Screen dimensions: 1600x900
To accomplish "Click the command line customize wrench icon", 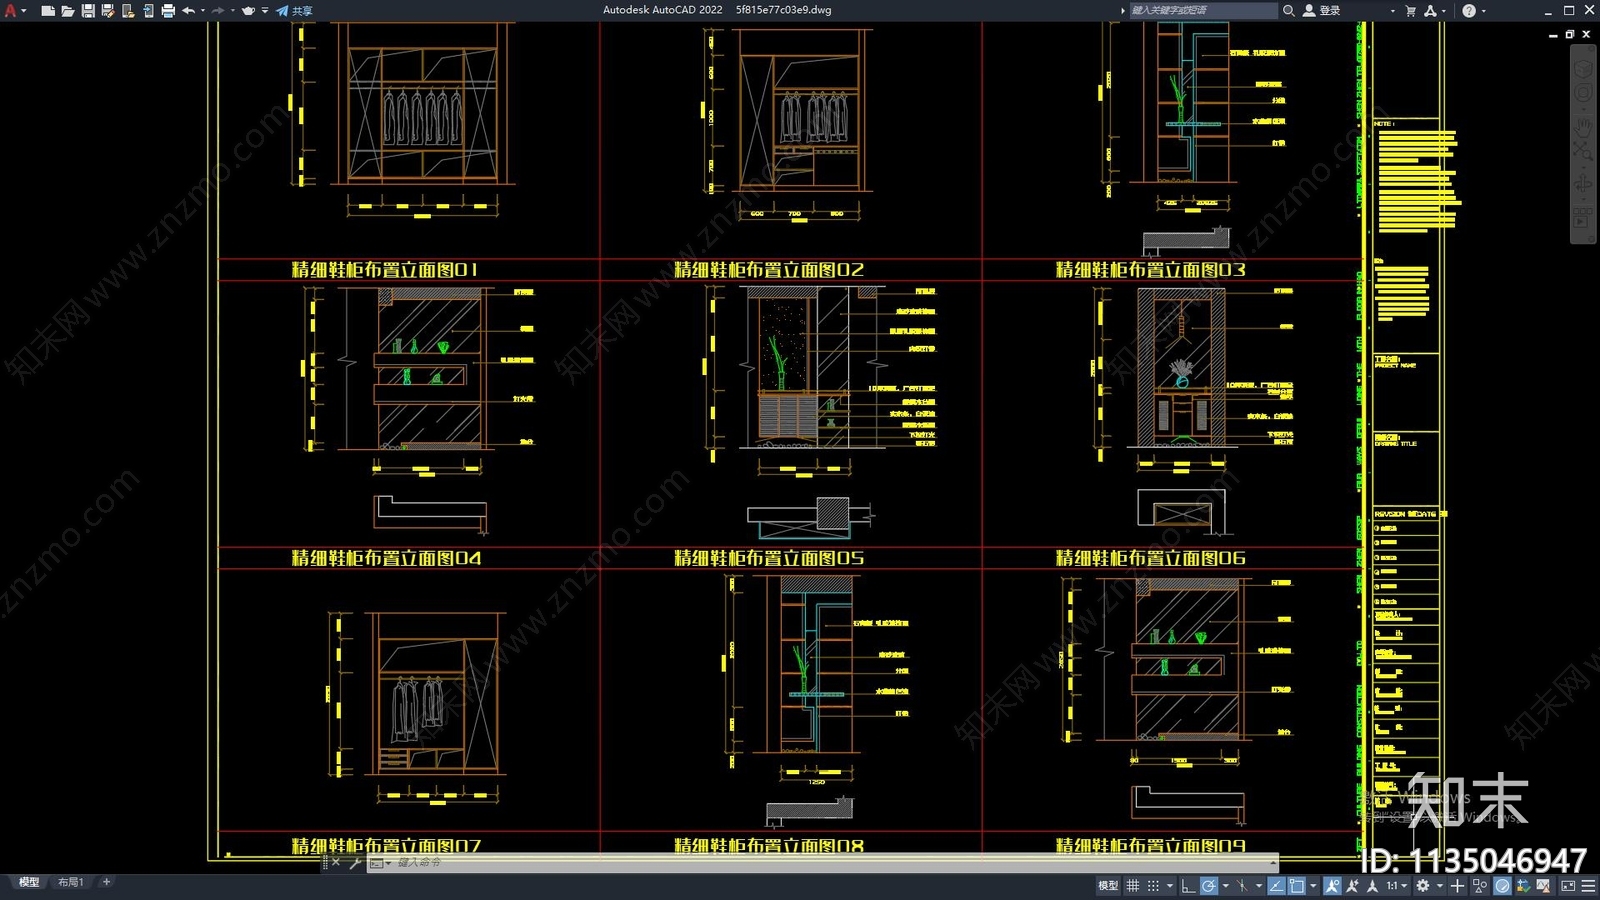I will point(355,862).
